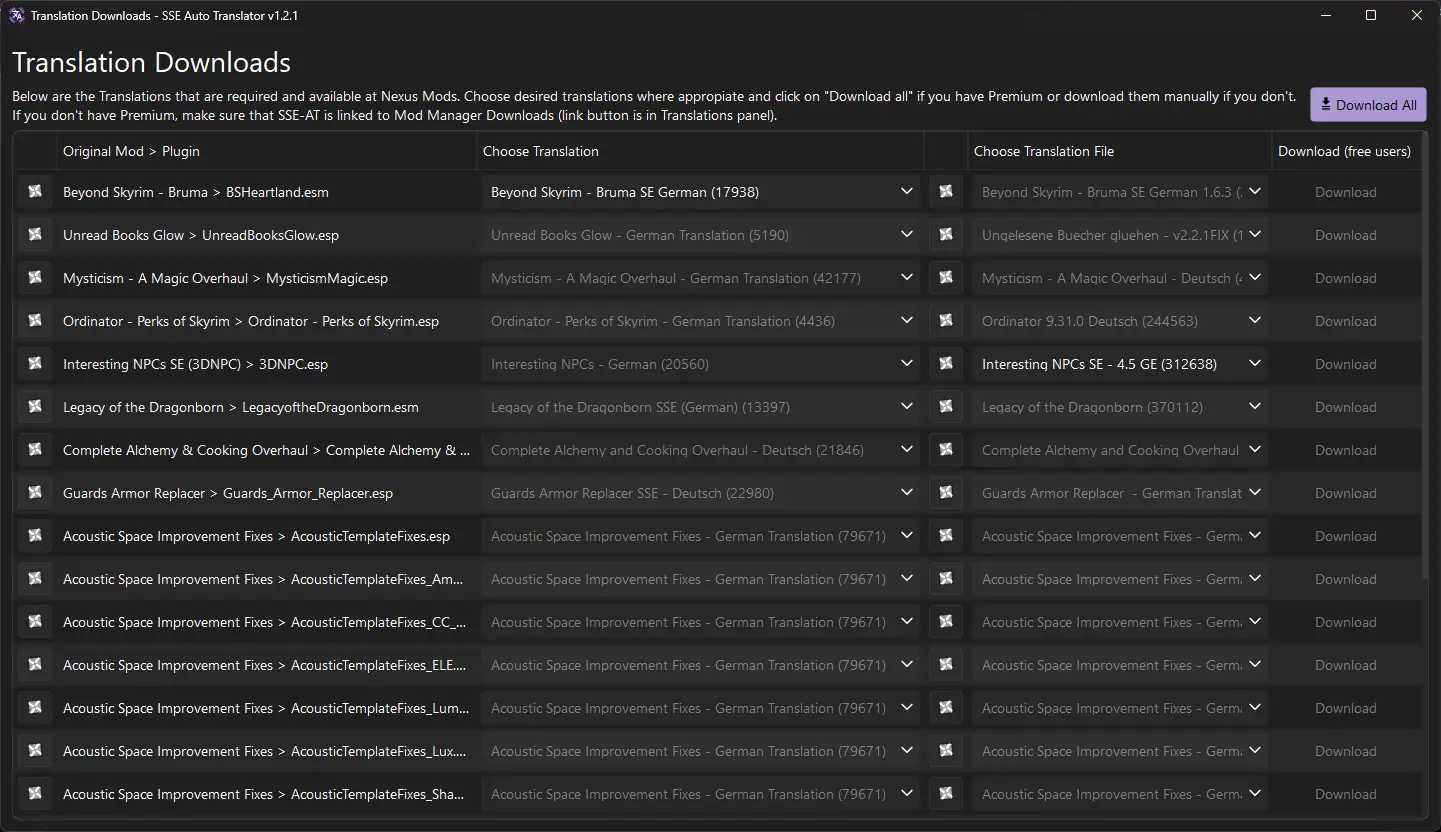This screenshot has height=832, width=1441.
Task: Expand Mysticism - German Translation (42177) translation dropdown
Action: pyautogui.click(x=701, y=278)
